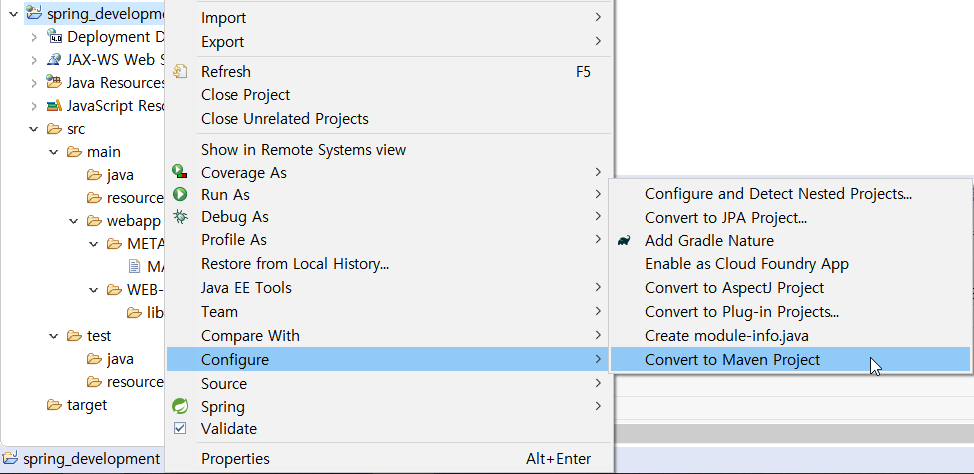This screenshot has height=474, width=974.
Task: Collapse the webapp folder in tree
Action: [x=74, y=221]
